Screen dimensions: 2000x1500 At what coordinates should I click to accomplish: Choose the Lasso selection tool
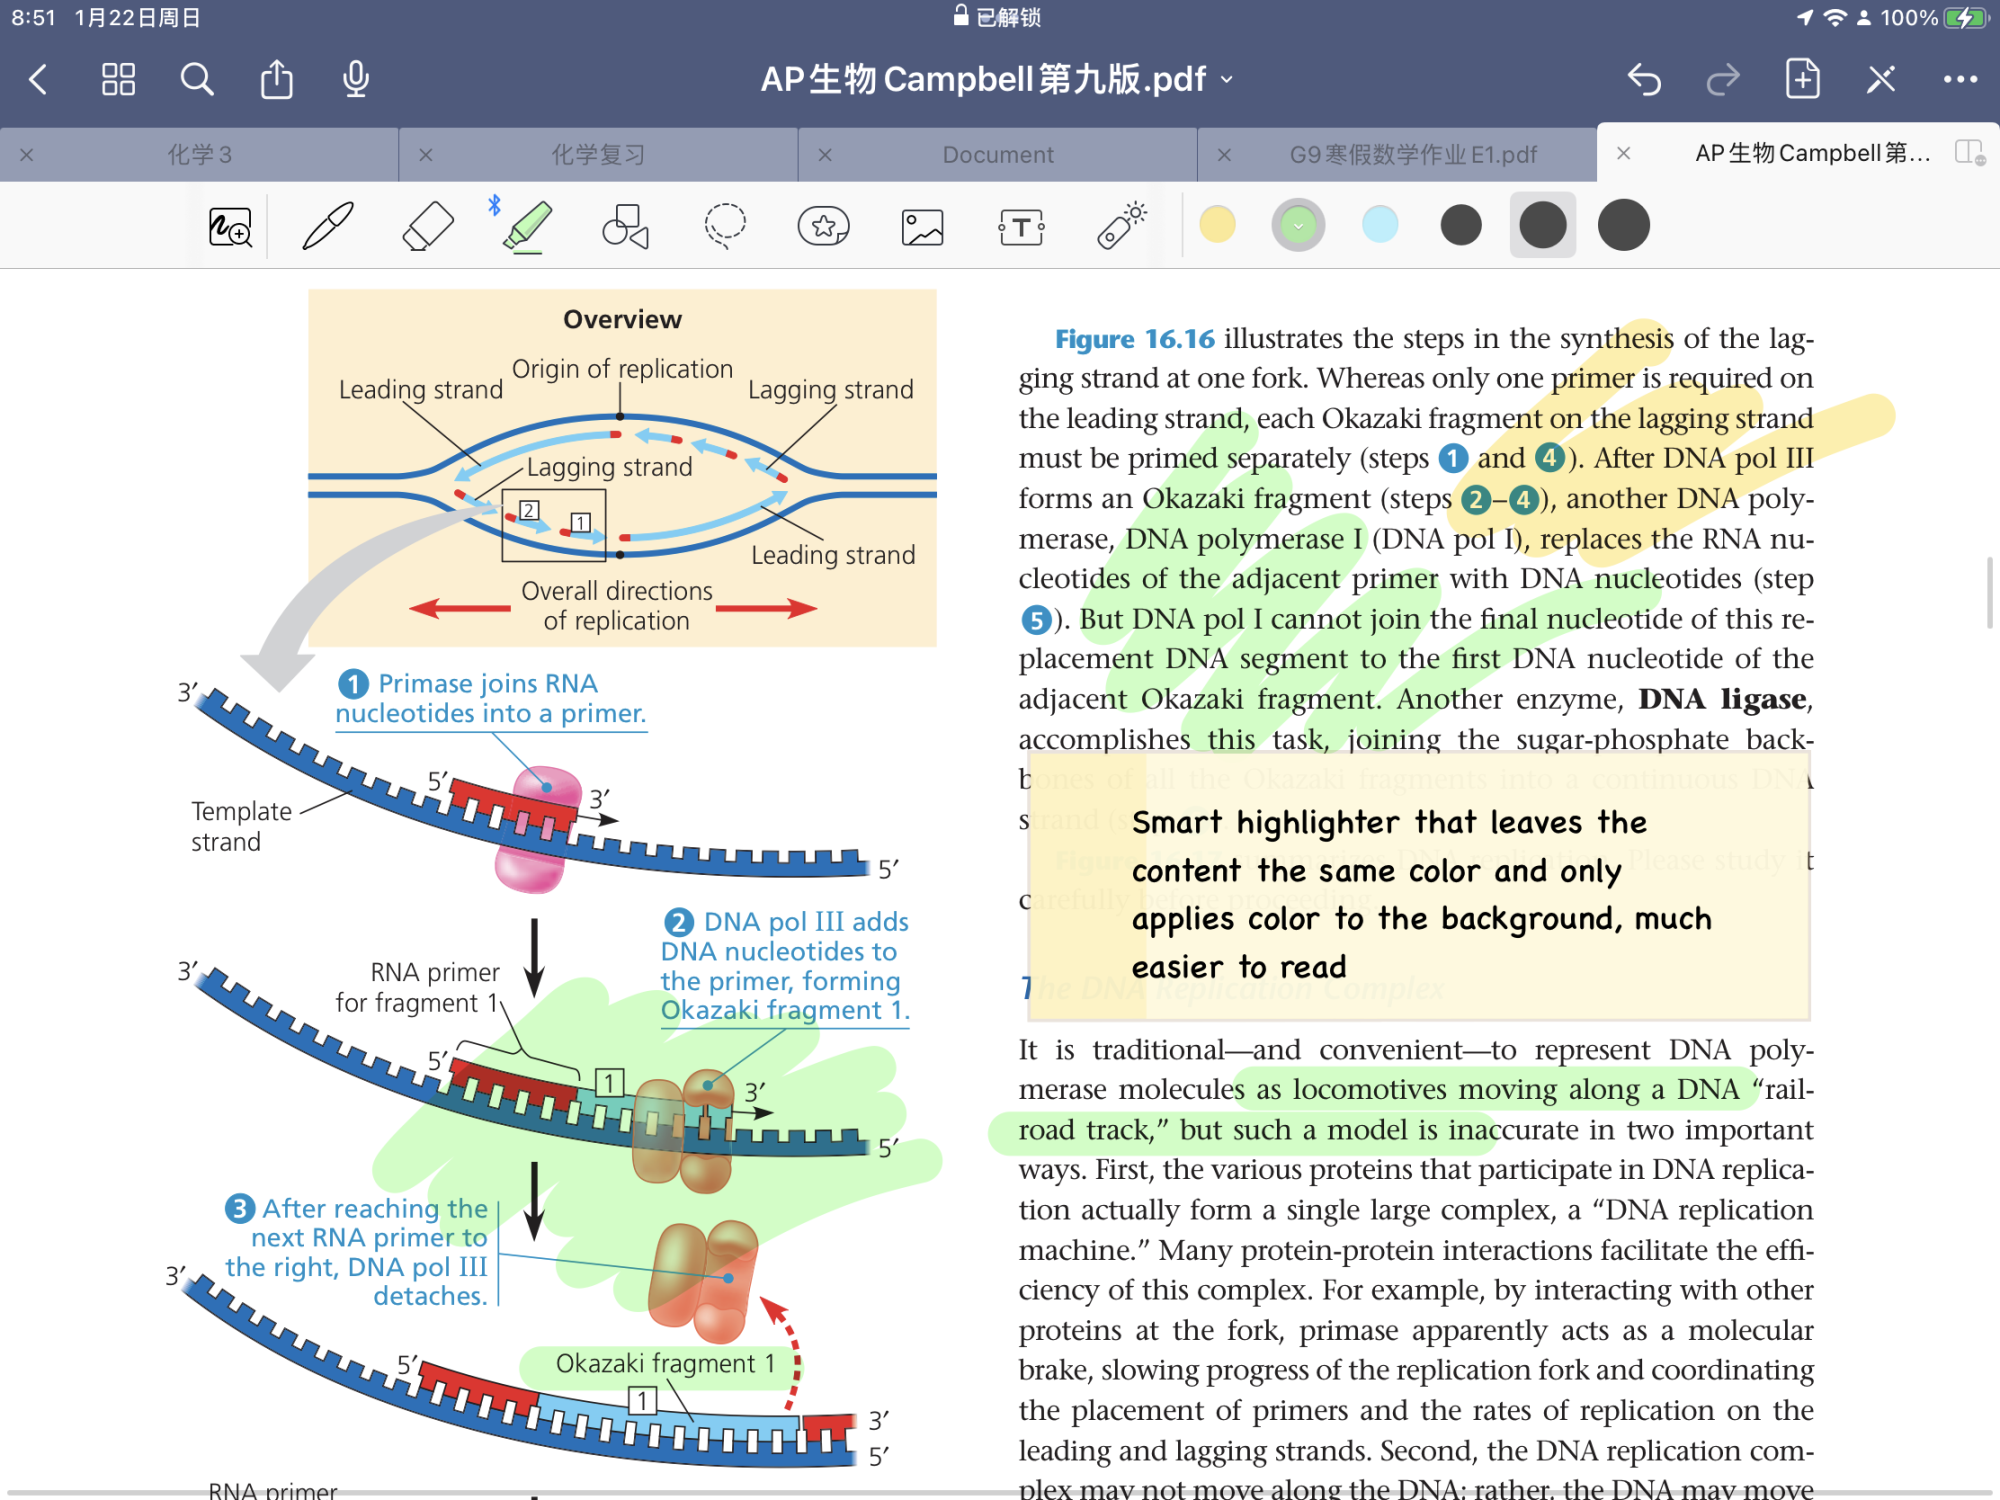pyautogui.click(x=725, y=226)
